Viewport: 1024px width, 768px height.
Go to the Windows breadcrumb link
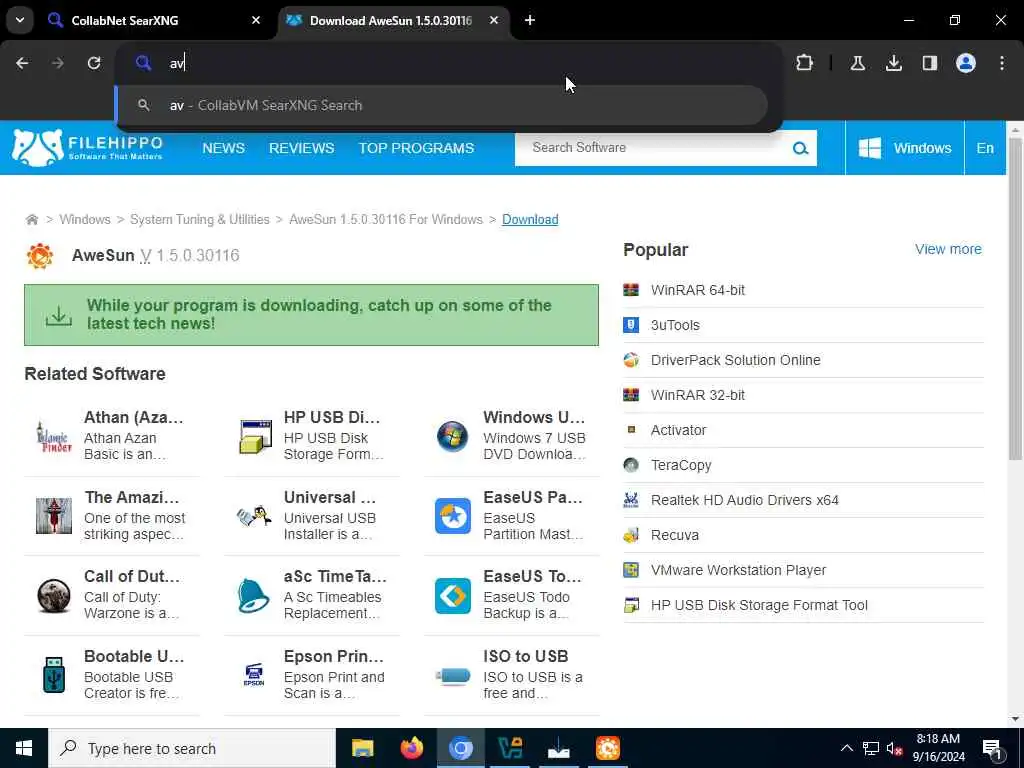click(85, 219)
